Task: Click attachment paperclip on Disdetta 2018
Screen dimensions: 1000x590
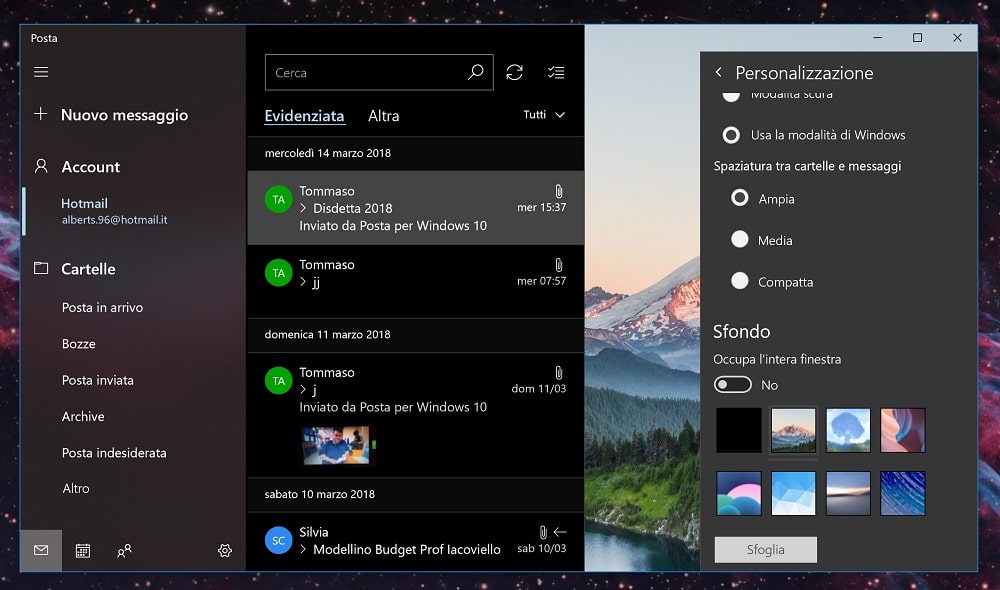Action: pyautogui.click(x=559, y=191)
